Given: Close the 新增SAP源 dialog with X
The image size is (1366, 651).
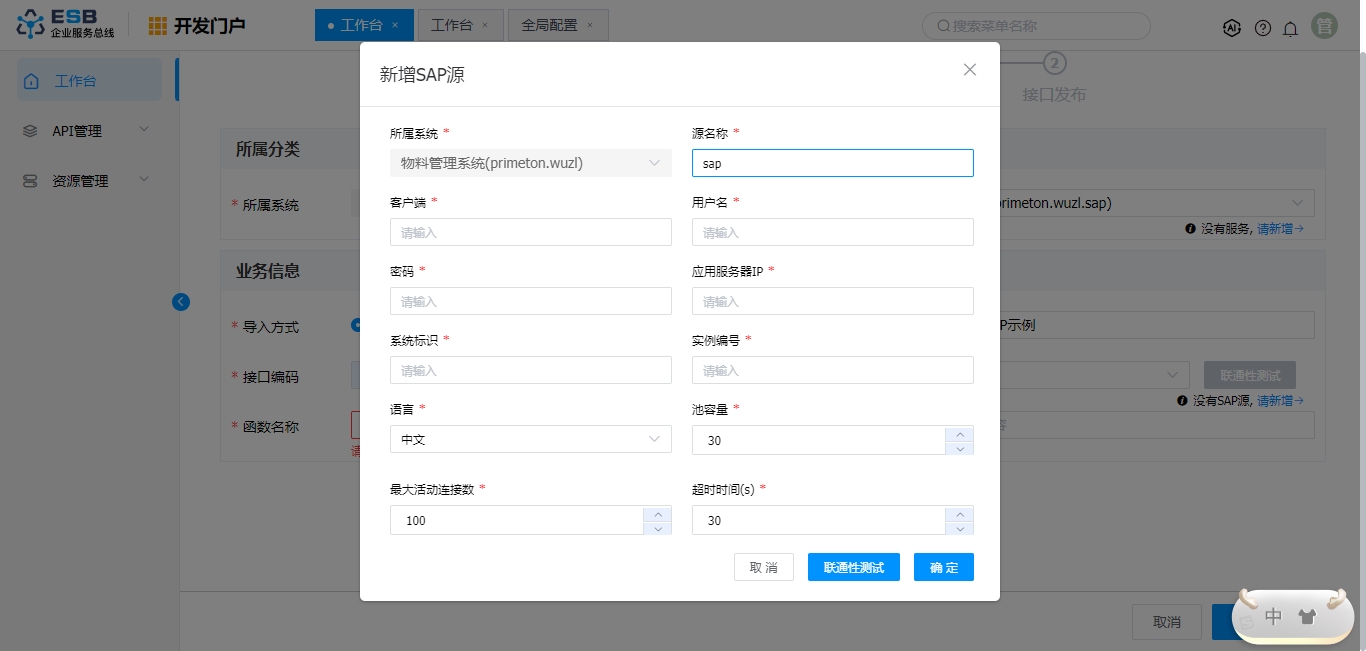Looking at the screenshot, I should click(969, 70).
